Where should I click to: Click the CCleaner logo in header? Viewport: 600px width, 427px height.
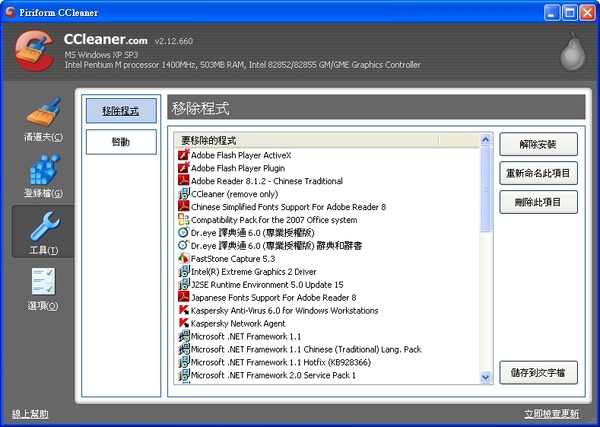click(34, 51)
